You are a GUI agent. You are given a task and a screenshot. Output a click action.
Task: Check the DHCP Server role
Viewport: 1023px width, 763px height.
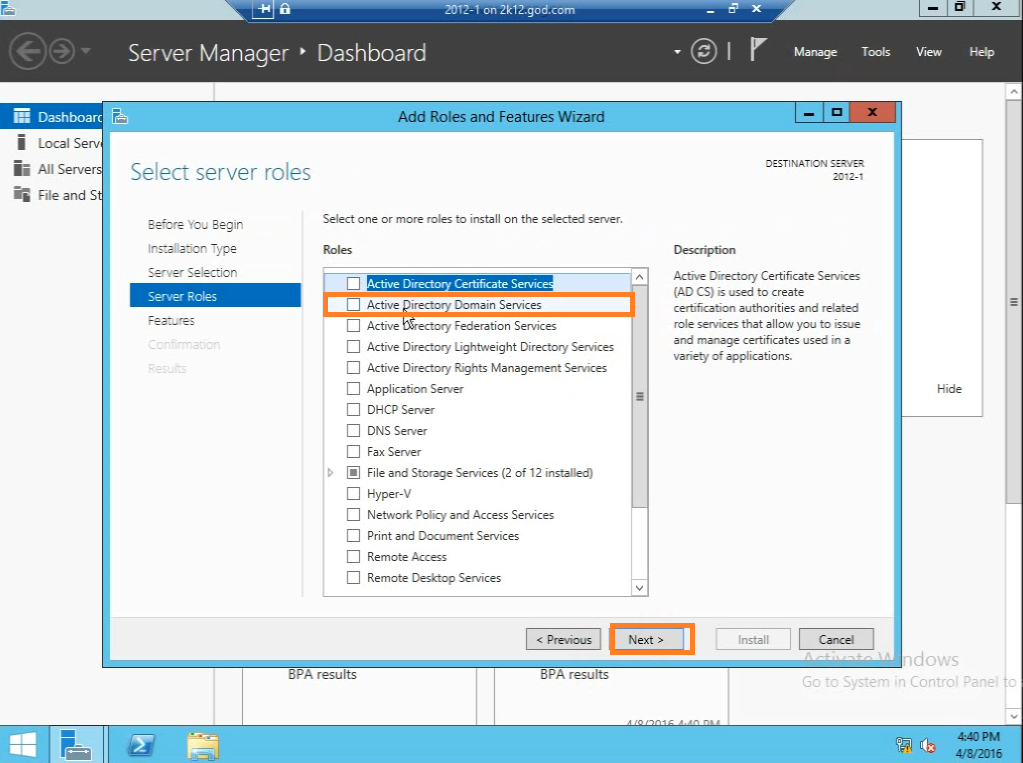click(354, 410)
